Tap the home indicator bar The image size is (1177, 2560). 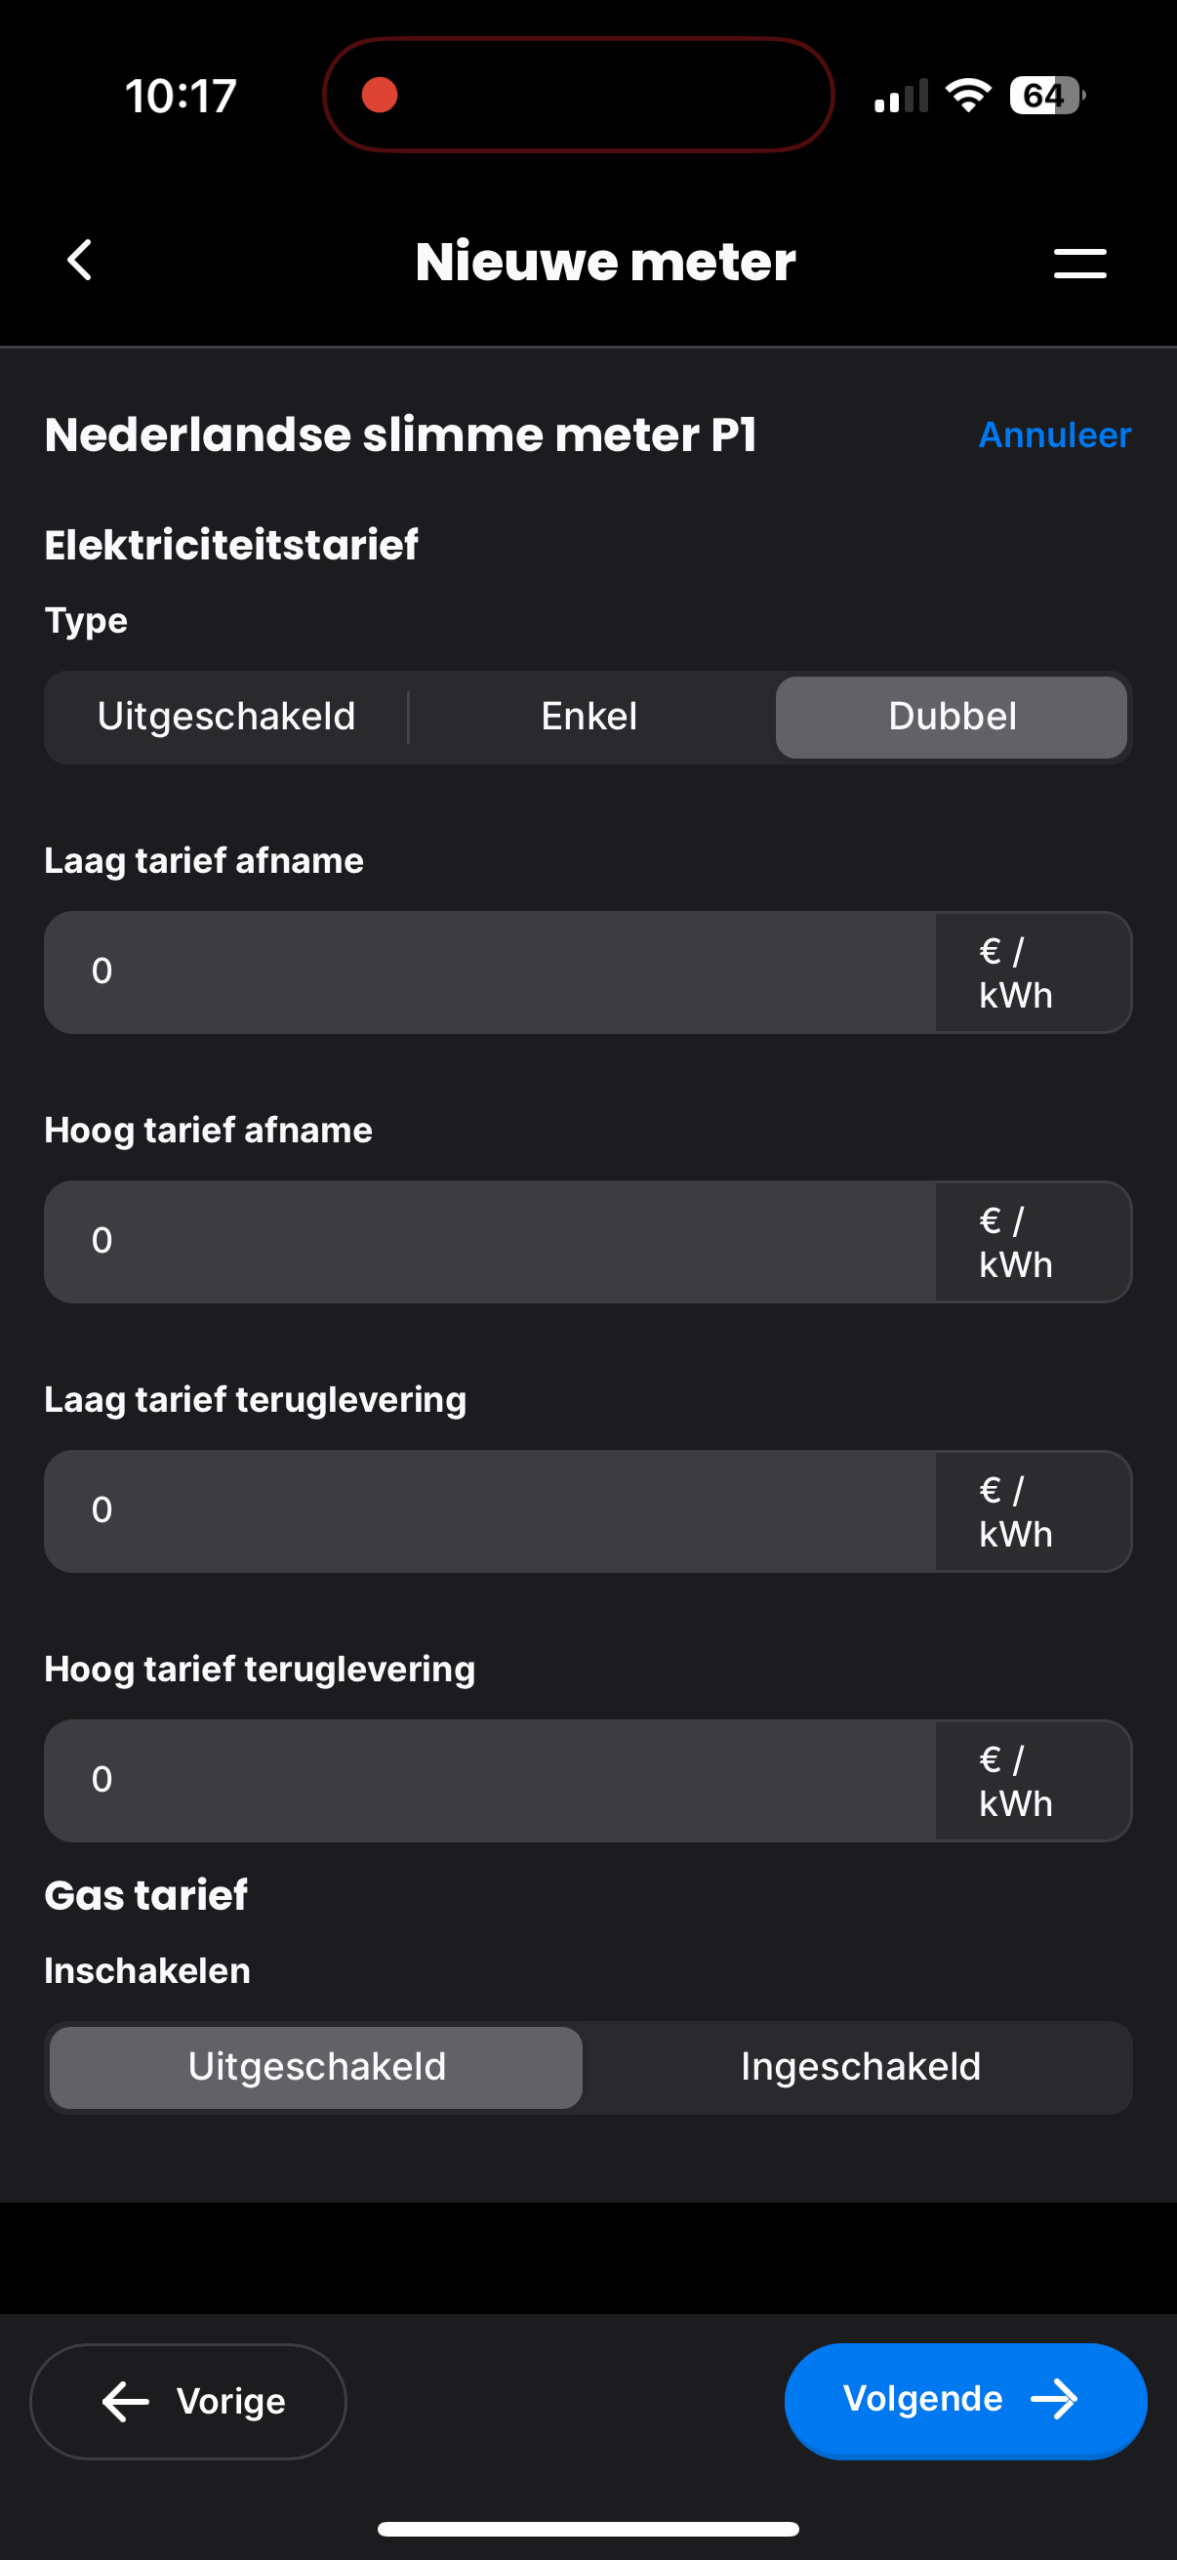(588, 2529)
